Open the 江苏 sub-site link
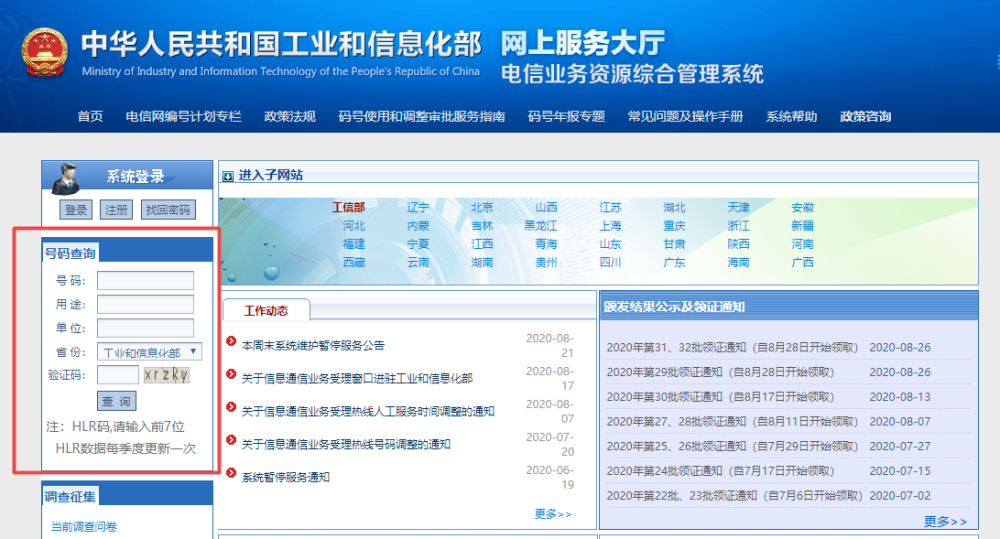The width and height of the screenshot is (1000, 539). [610, 207]
